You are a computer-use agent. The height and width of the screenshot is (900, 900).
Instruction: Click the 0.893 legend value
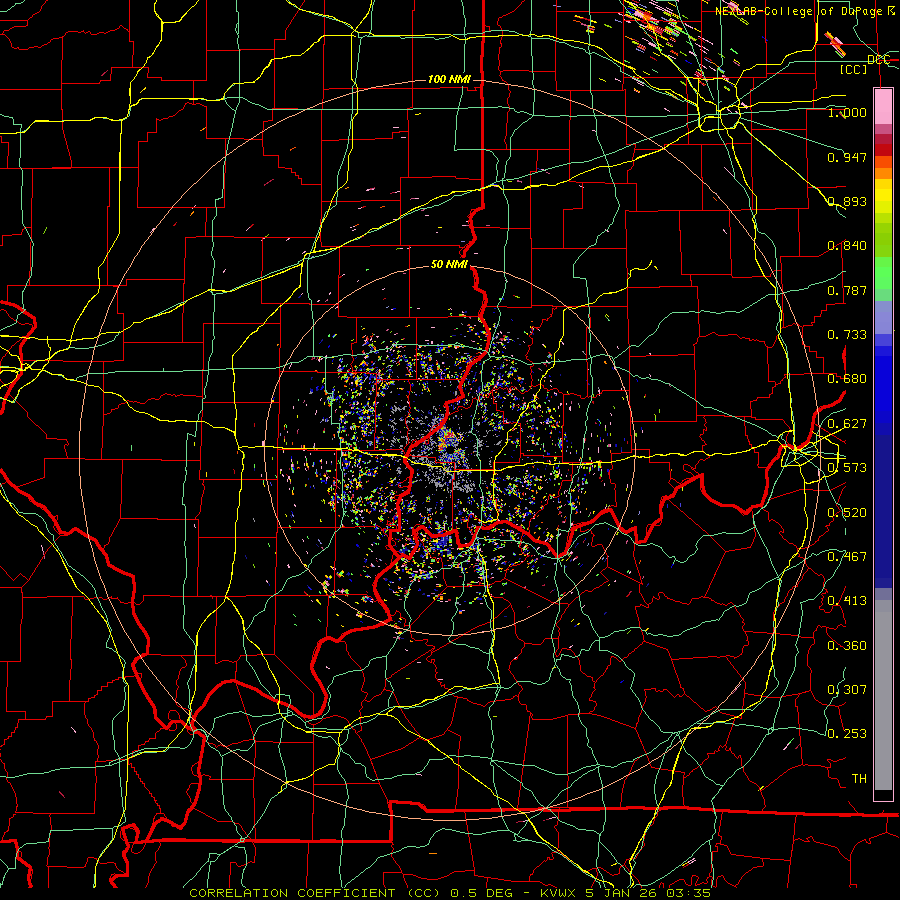click(847, 201)
